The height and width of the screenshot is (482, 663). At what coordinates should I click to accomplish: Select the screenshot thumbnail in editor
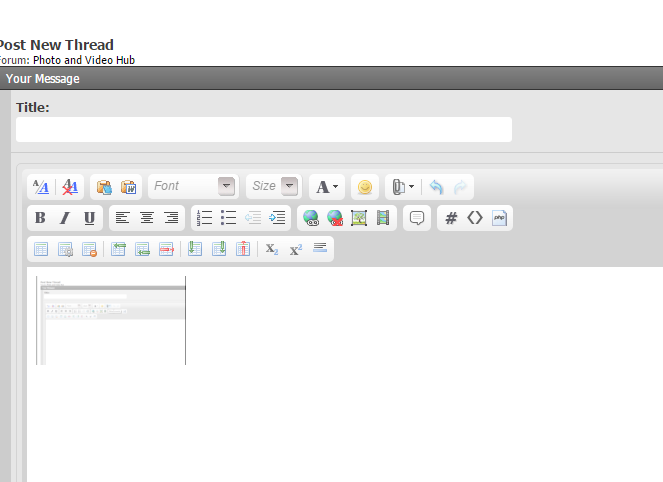pyautogui.click(x=111, y=320)
